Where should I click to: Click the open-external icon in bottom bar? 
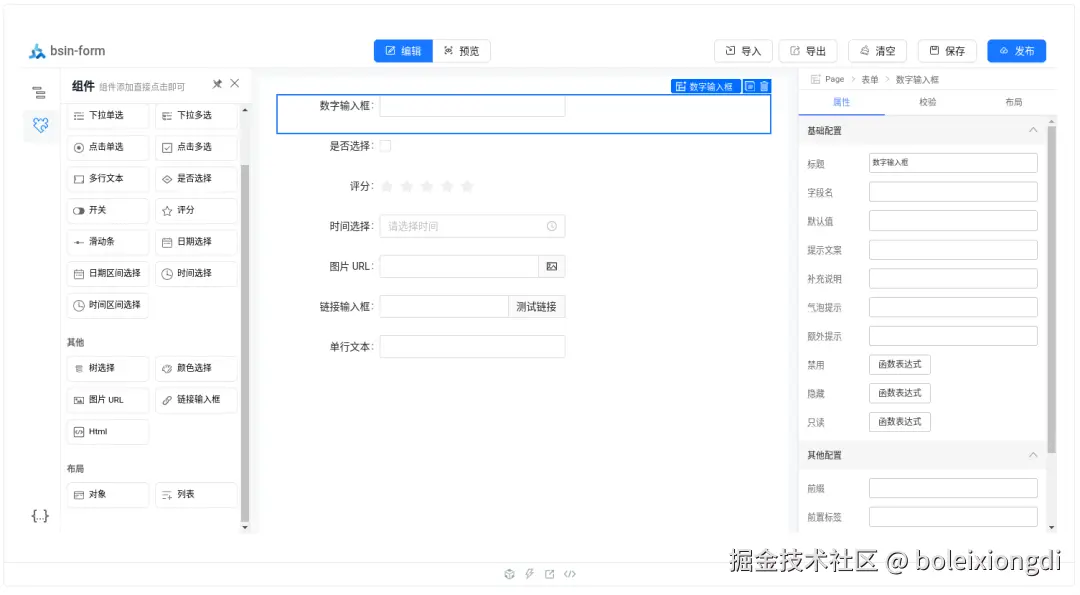click(550, 574)
